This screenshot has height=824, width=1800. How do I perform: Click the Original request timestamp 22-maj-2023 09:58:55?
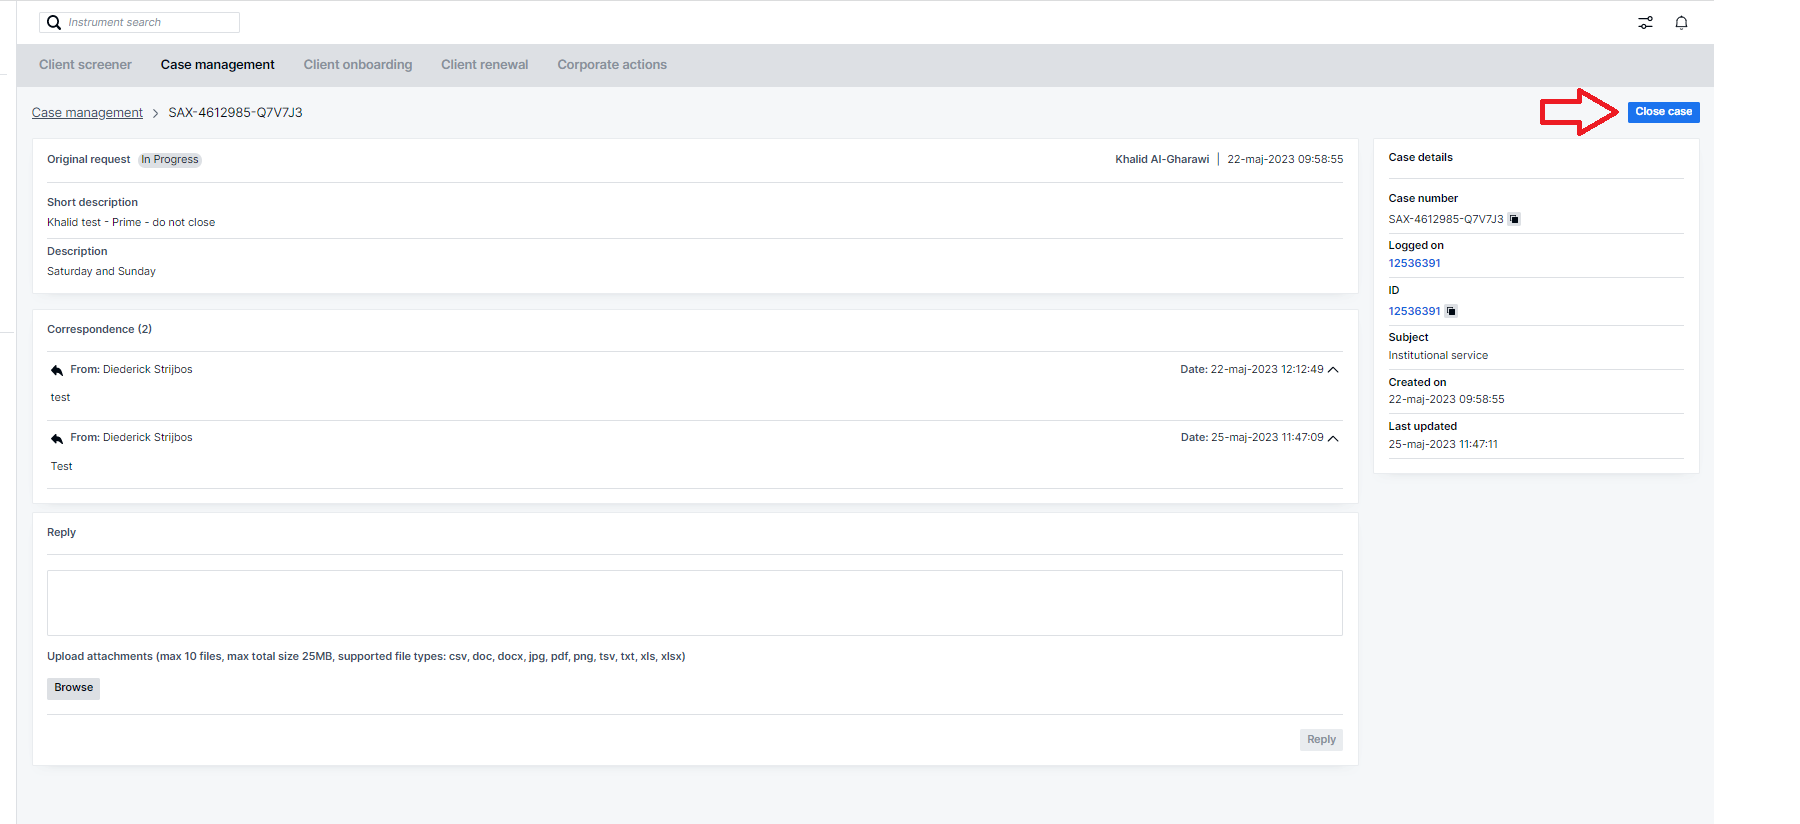click(x=1285, y=160)
